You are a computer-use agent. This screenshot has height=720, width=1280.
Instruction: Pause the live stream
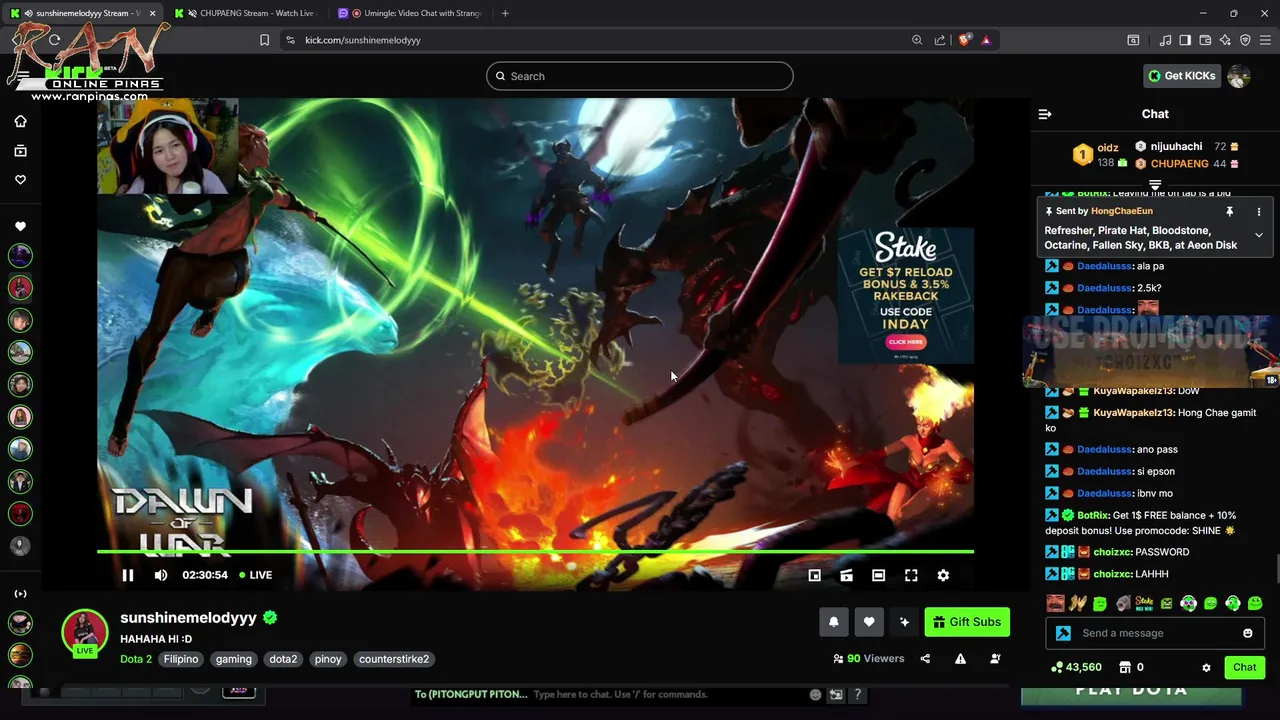(127, 575)
